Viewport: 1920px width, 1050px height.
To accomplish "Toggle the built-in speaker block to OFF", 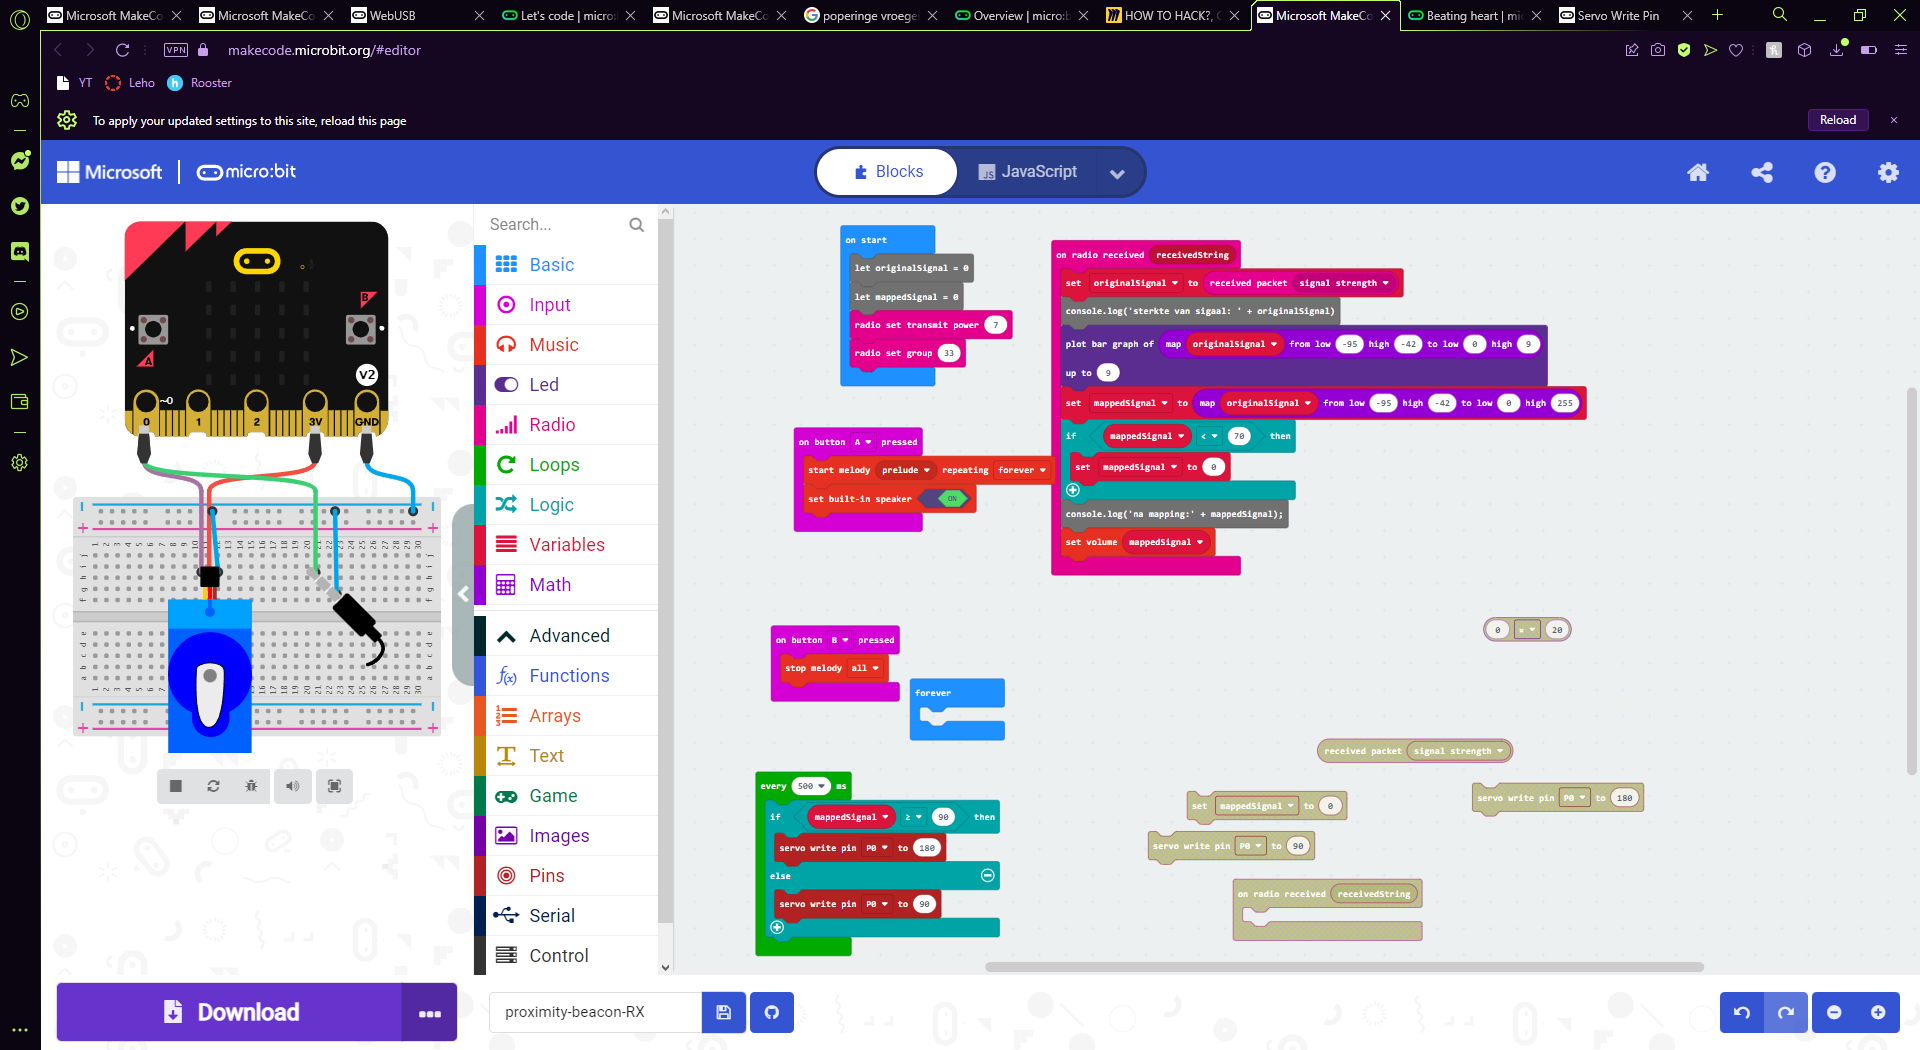I will coord(948,498).
